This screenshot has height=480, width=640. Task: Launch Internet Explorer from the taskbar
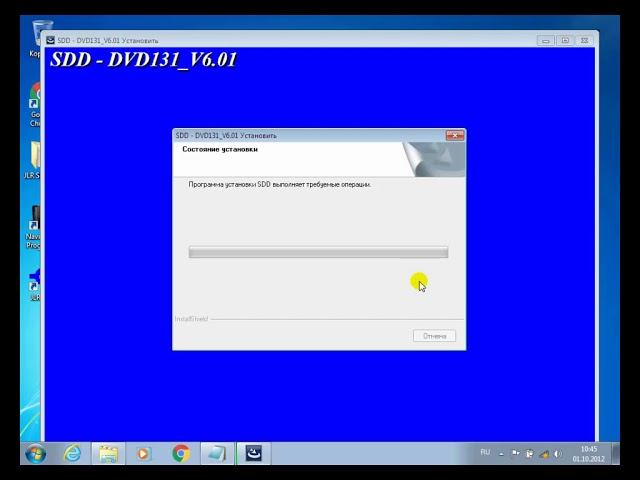pos(72,453)
